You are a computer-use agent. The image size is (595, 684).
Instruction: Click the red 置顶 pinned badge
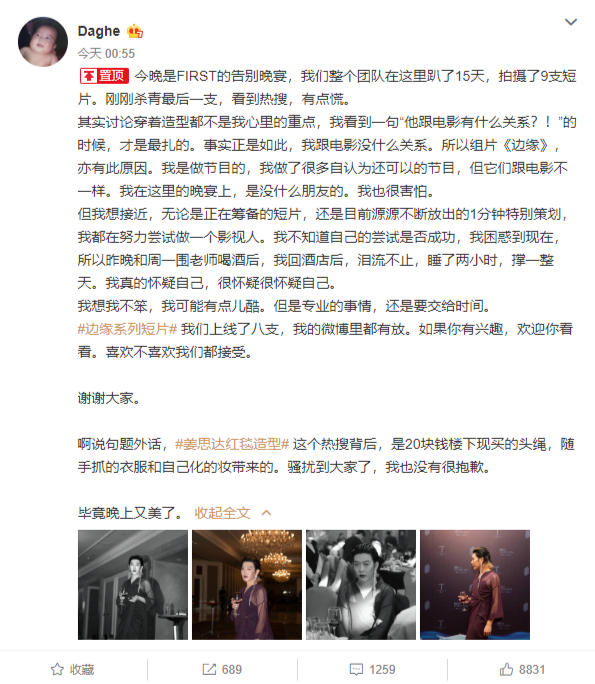(104, 76)
